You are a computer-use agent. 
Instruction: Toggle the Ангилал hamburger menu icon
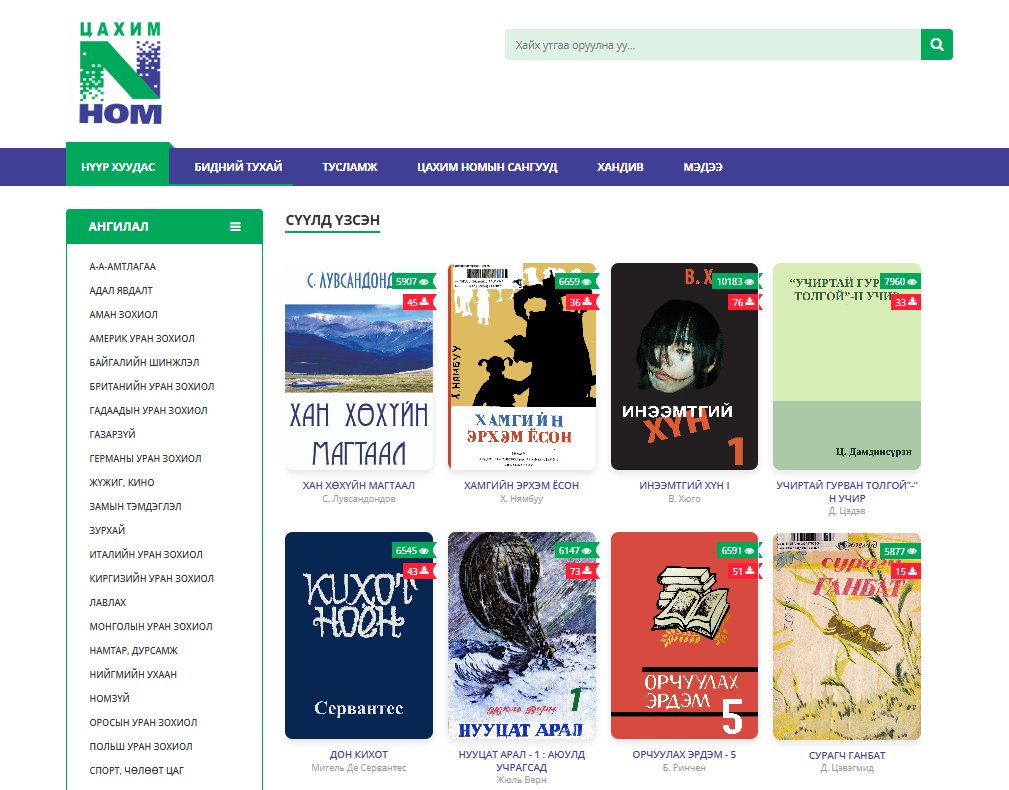tap(236, 226)
